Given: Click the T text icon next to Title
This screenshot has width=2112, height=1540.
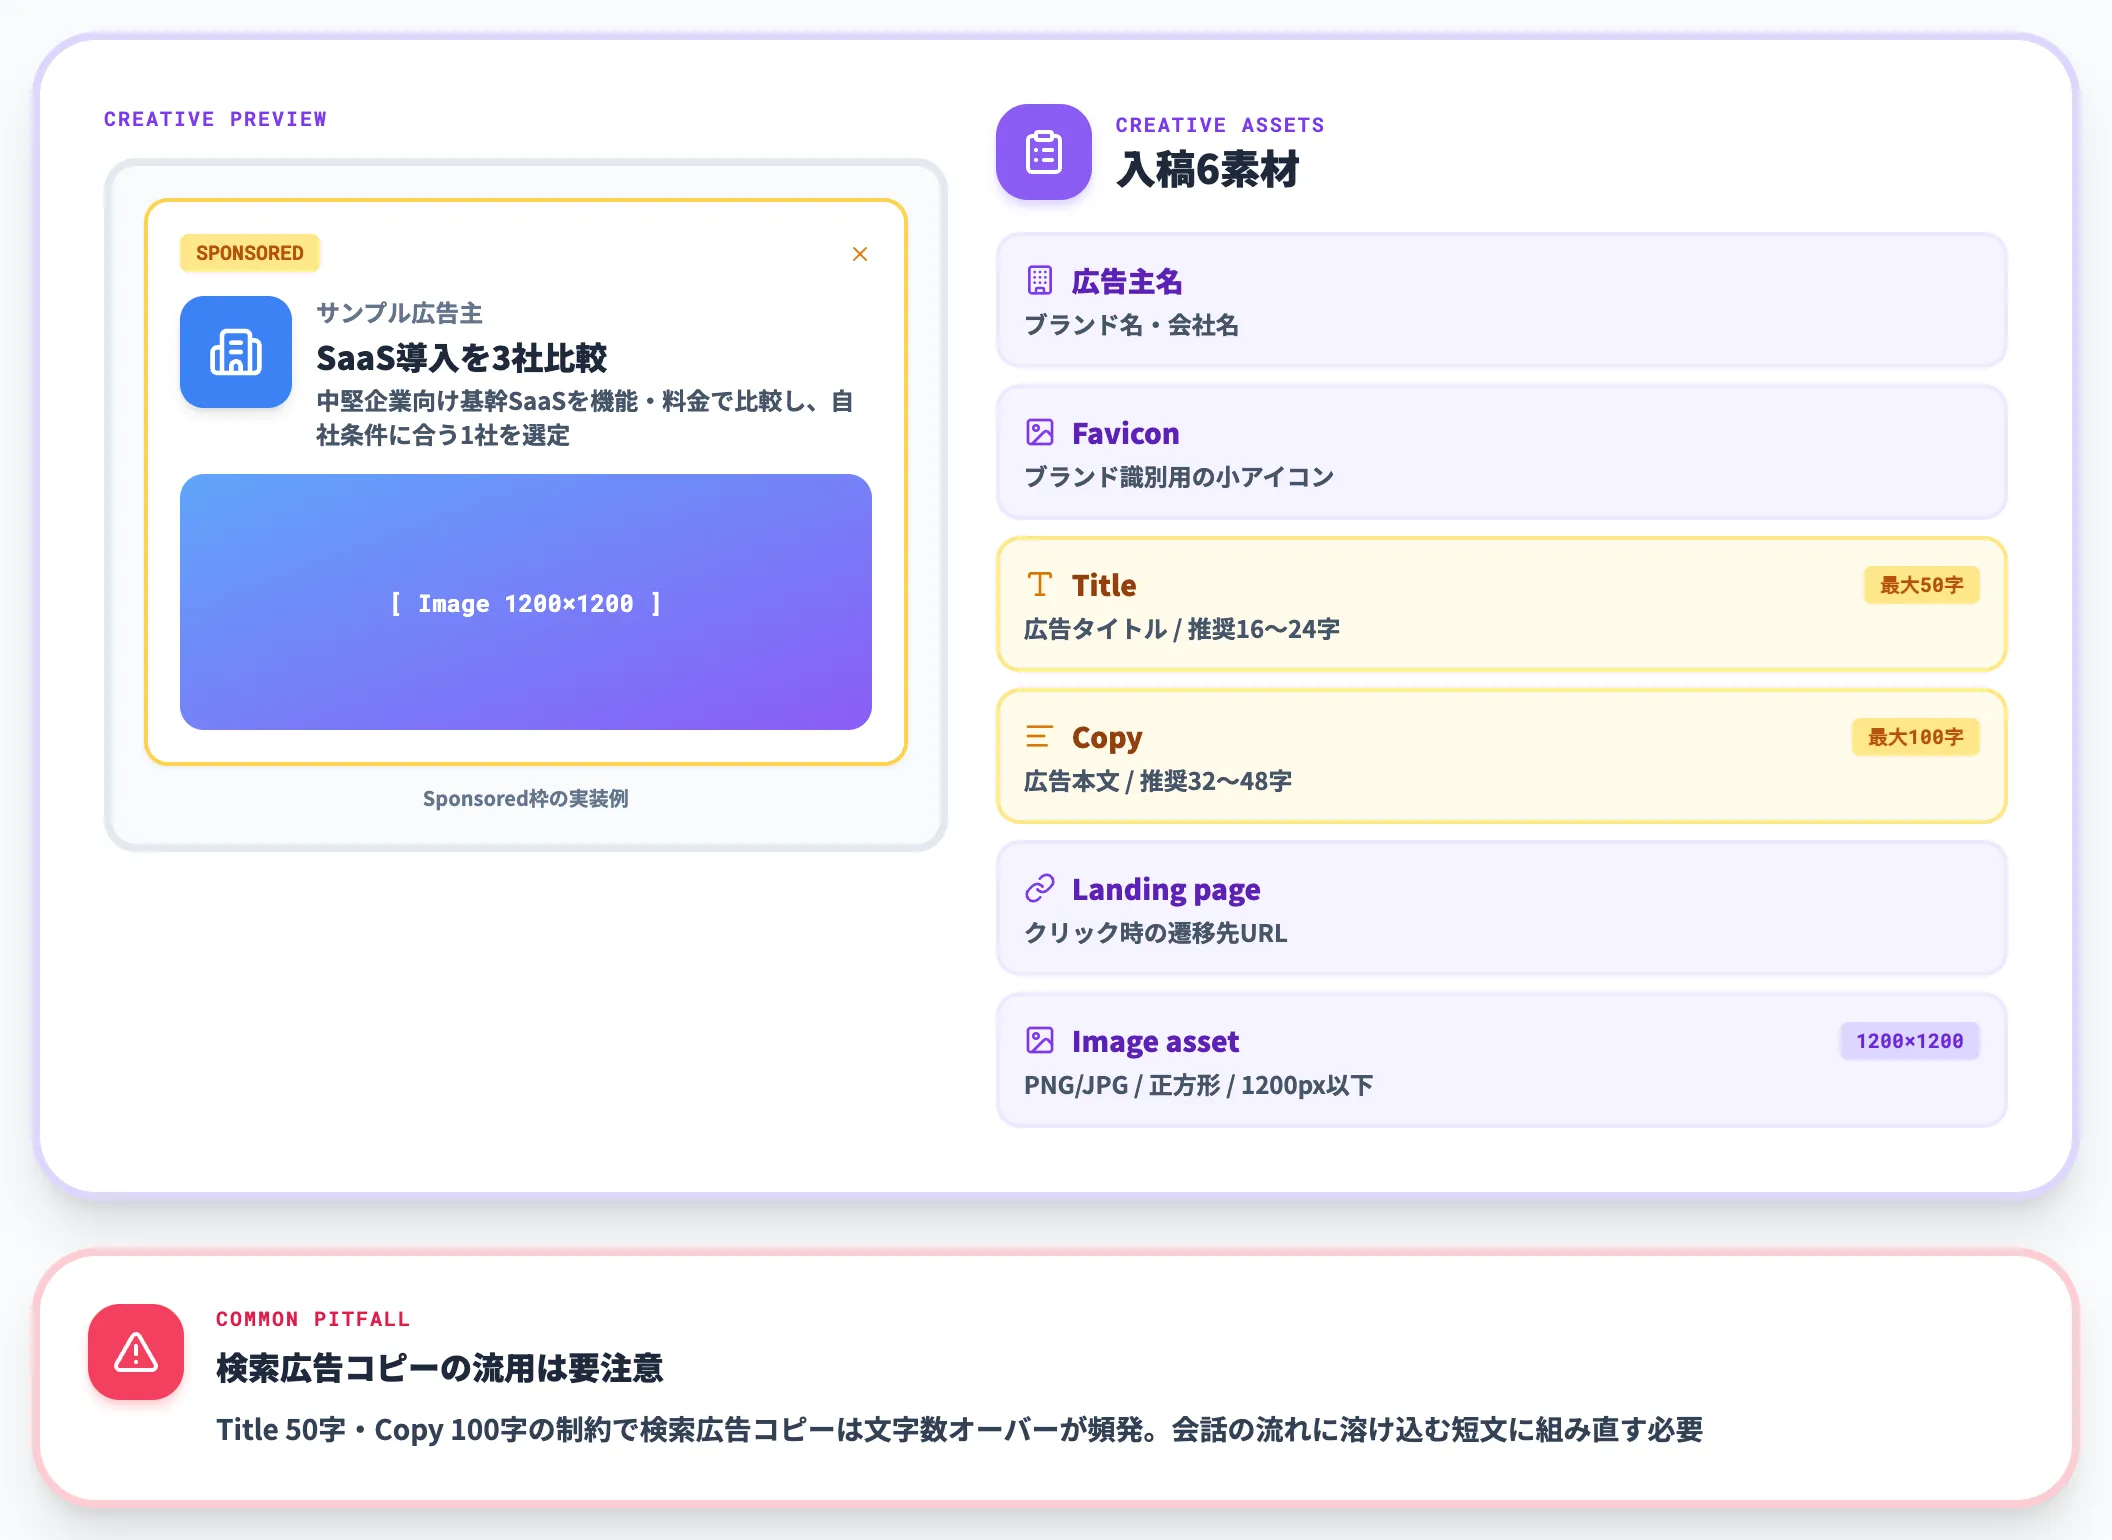Looking at the screenshot, I should 1040,584.
